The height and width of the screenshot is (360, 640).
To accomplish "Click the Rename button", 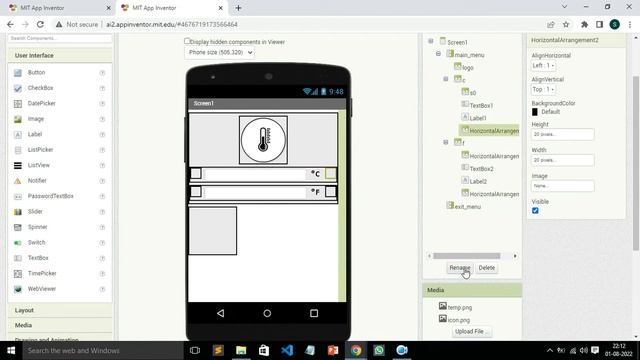I will point(460,268).
